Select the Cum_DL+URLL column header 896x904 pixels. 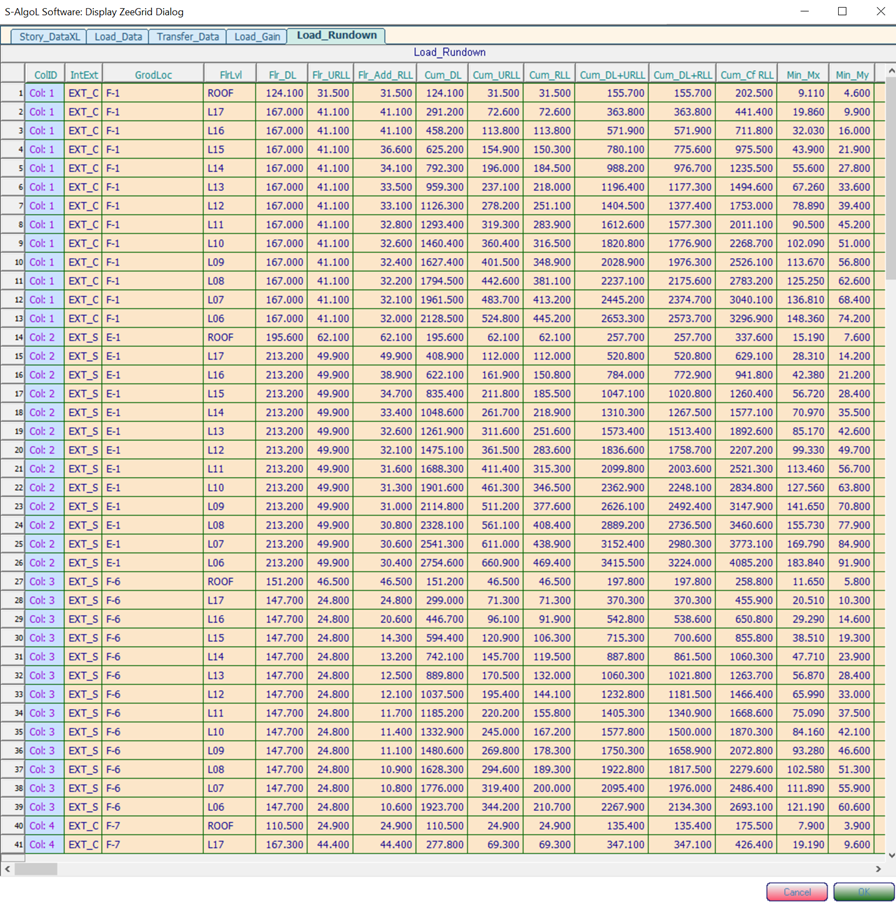coord(612,74)
